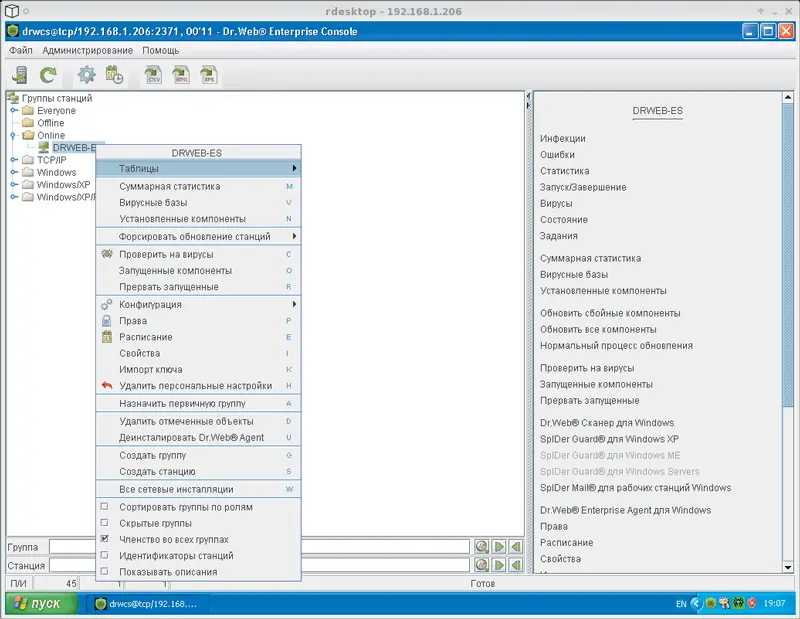Open SpIDer Guard для Windows XP link

[x=609, y=439]
